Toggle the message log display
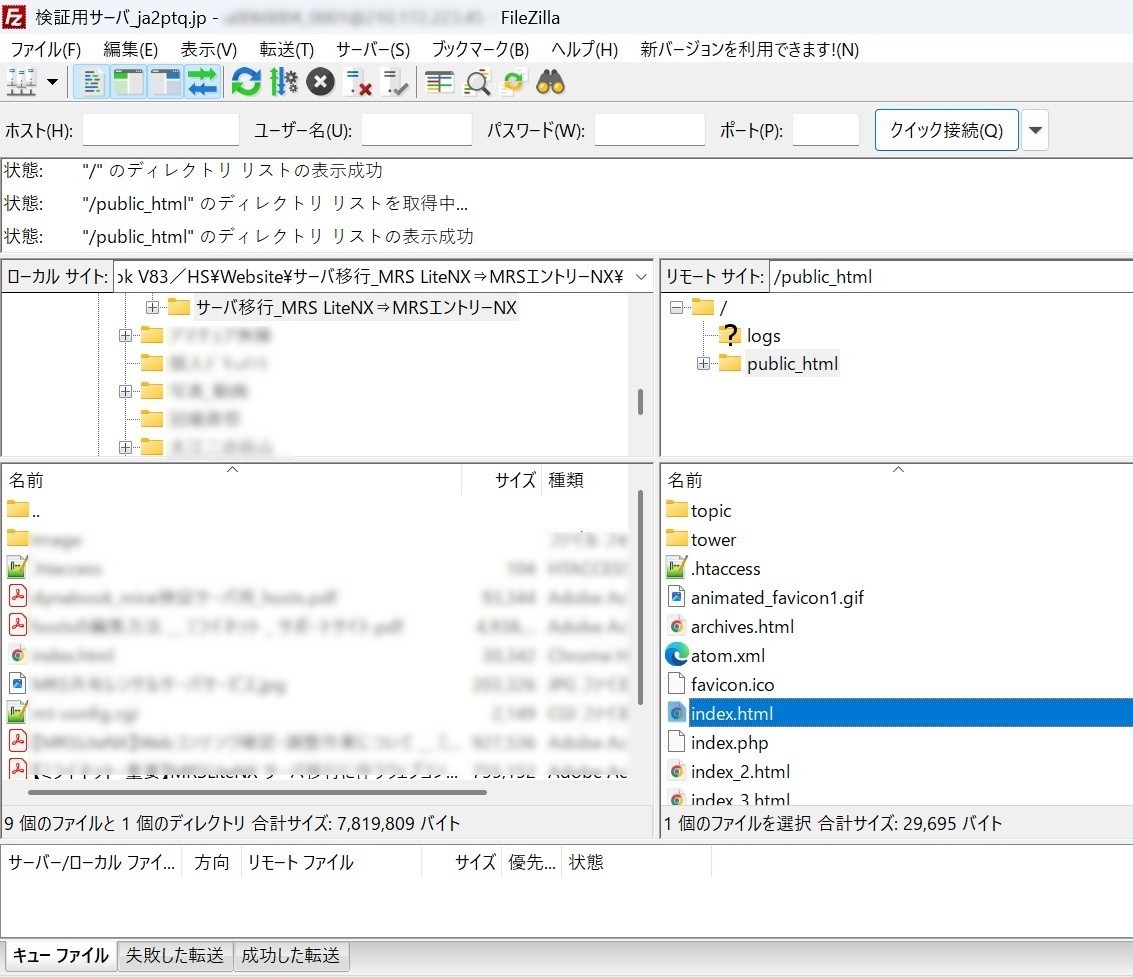Viewport: 1133px width, 977px height. (x=91, y=82)
